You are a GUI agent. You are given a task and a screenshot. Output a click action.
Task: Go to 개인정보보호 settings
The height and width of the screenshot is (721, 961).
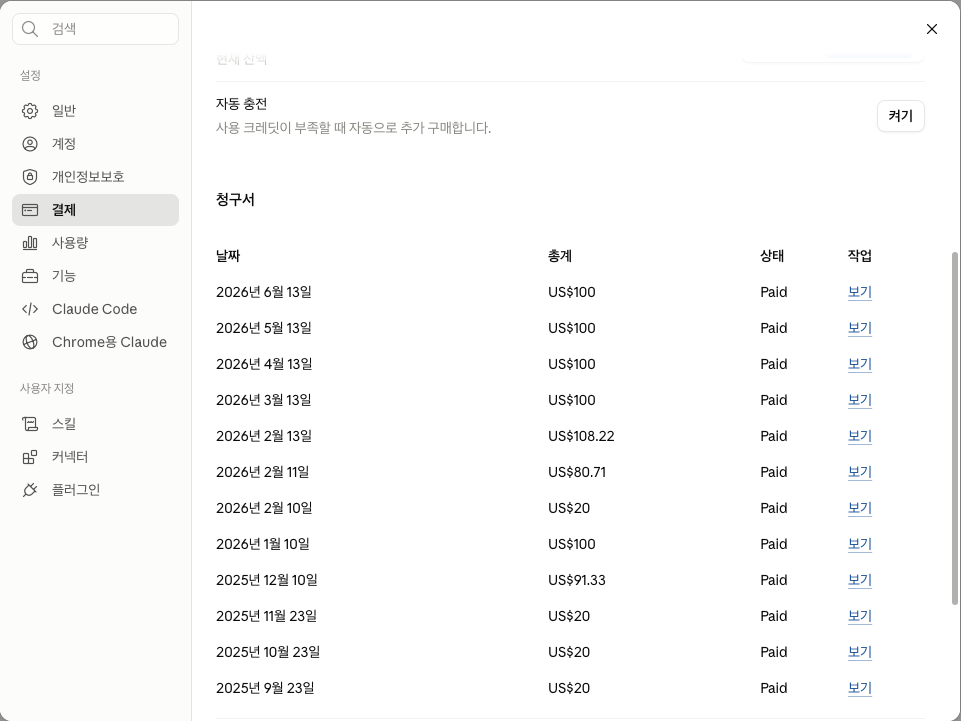(96, 177)
